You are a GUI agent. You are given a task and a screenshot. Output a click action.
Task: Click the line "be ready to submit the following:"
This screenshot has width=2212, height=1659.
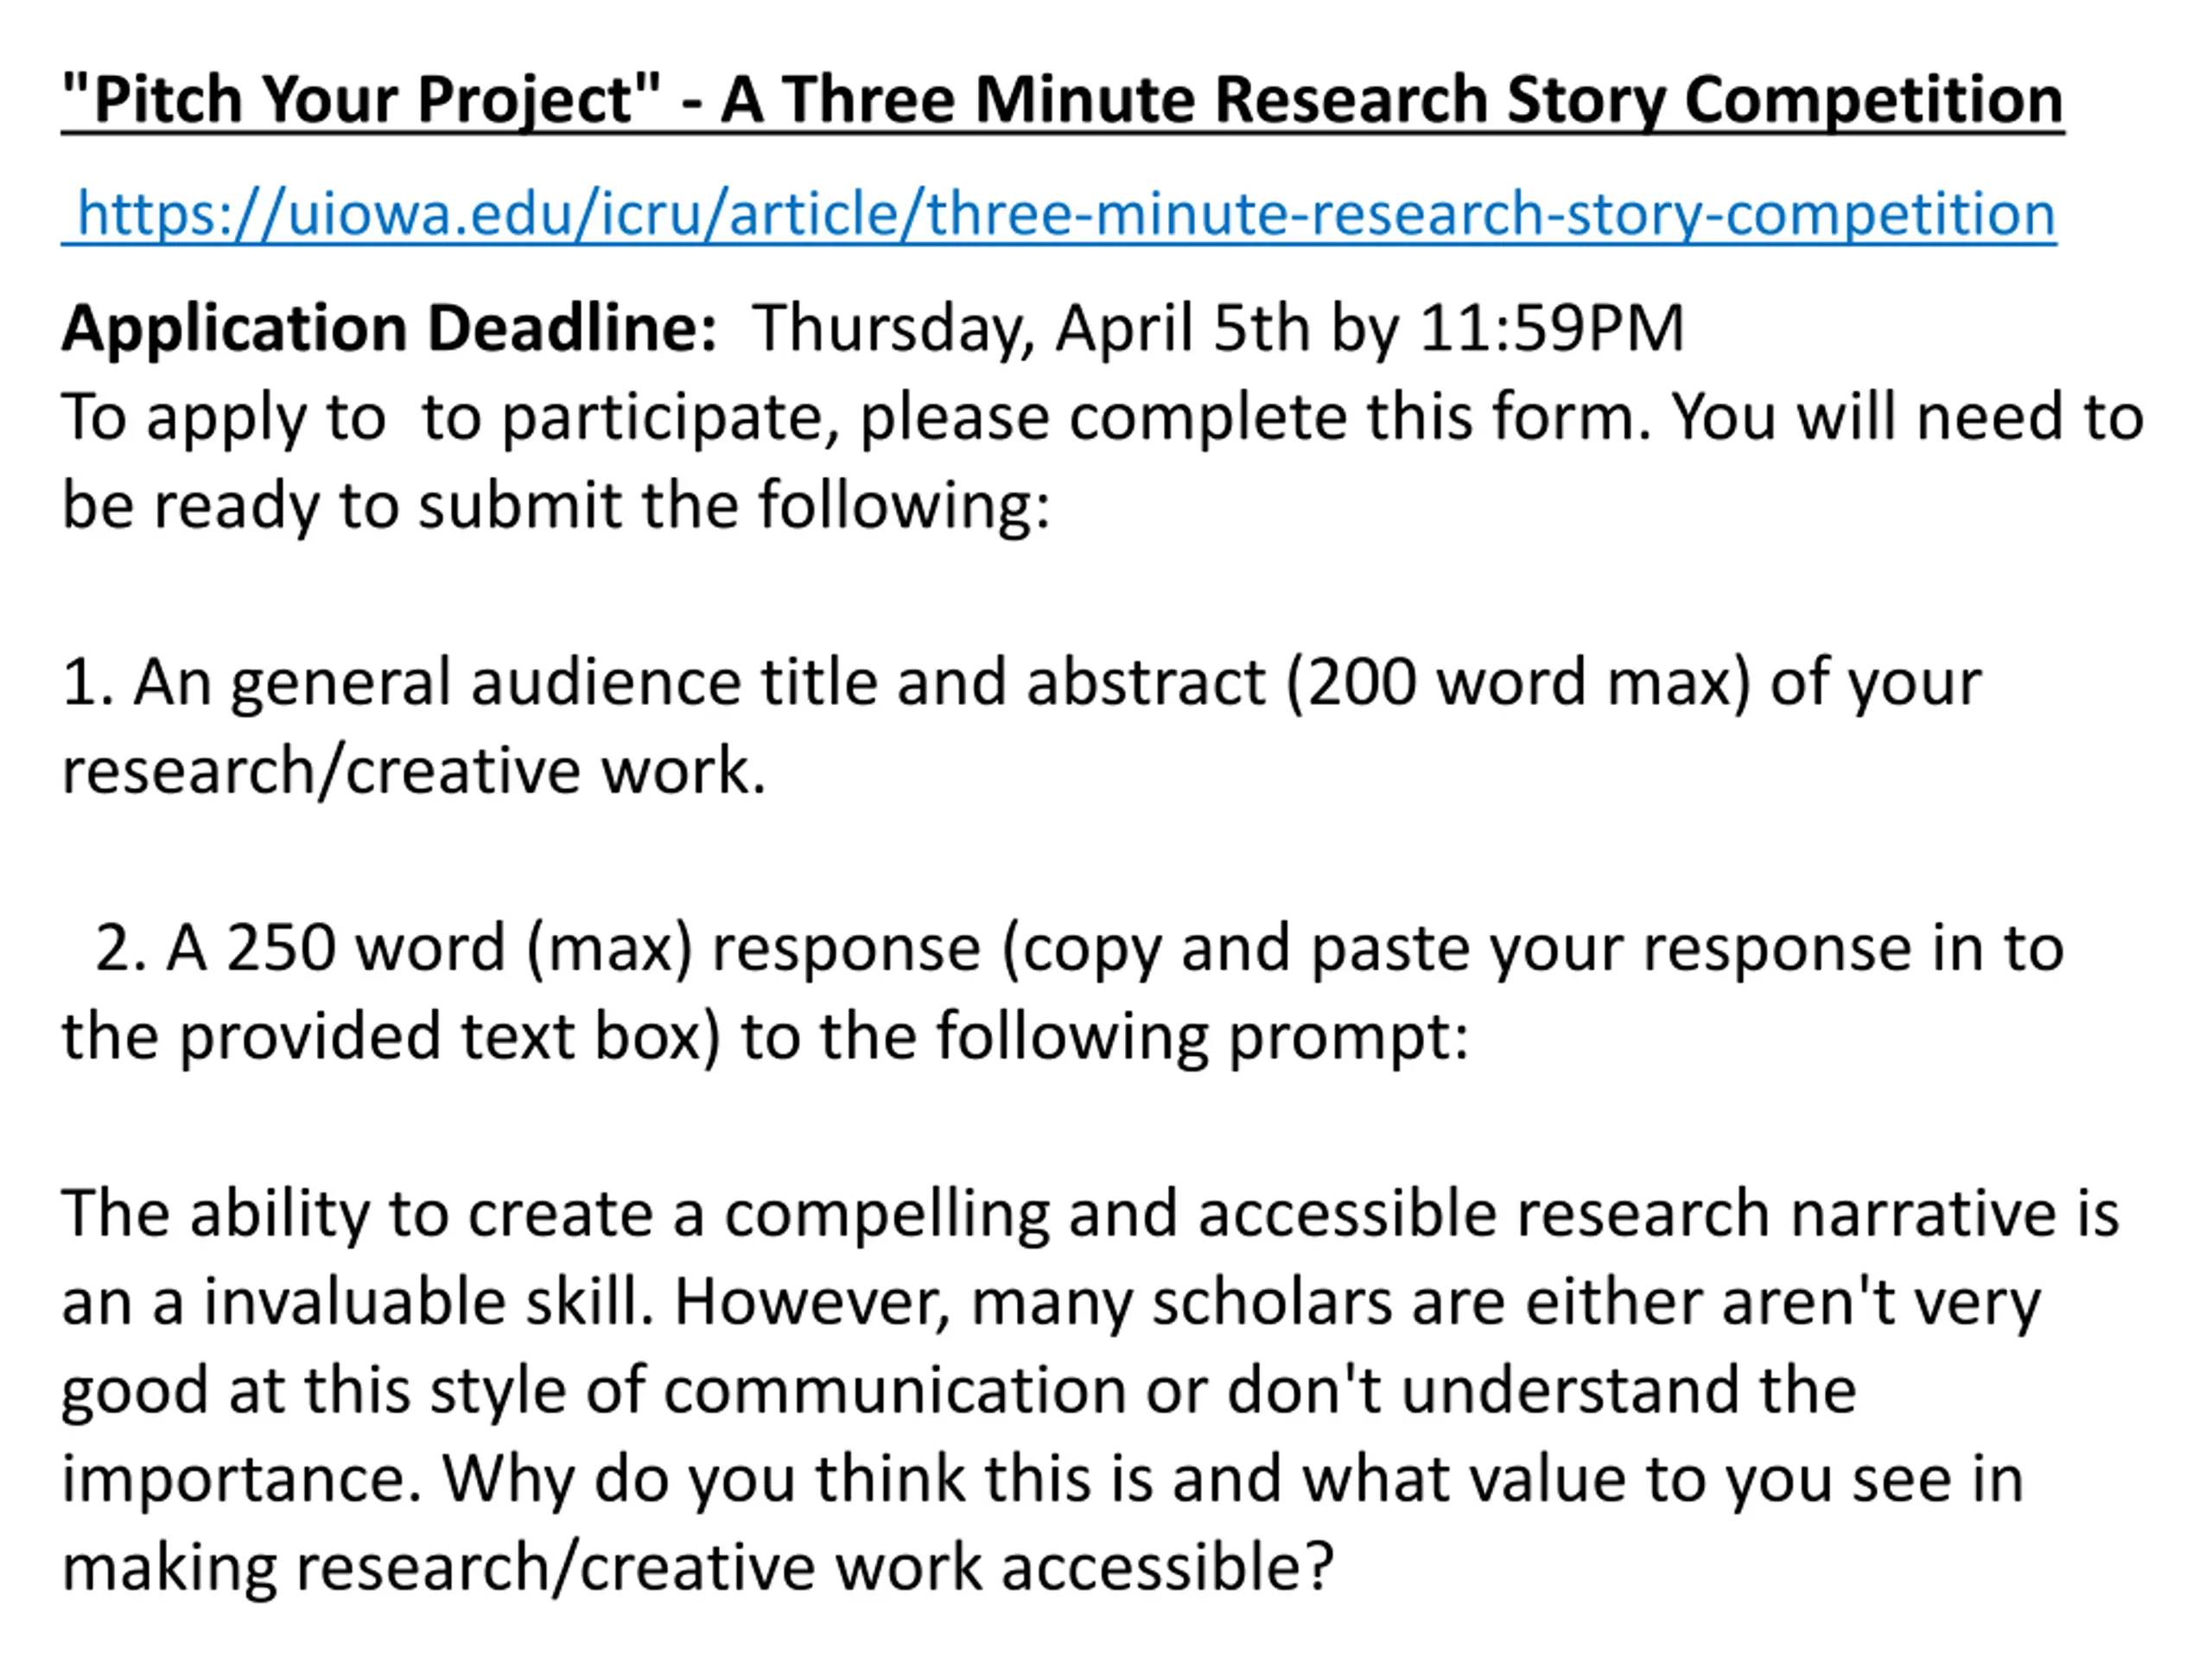pyautogui.click(x=556, y=505)
